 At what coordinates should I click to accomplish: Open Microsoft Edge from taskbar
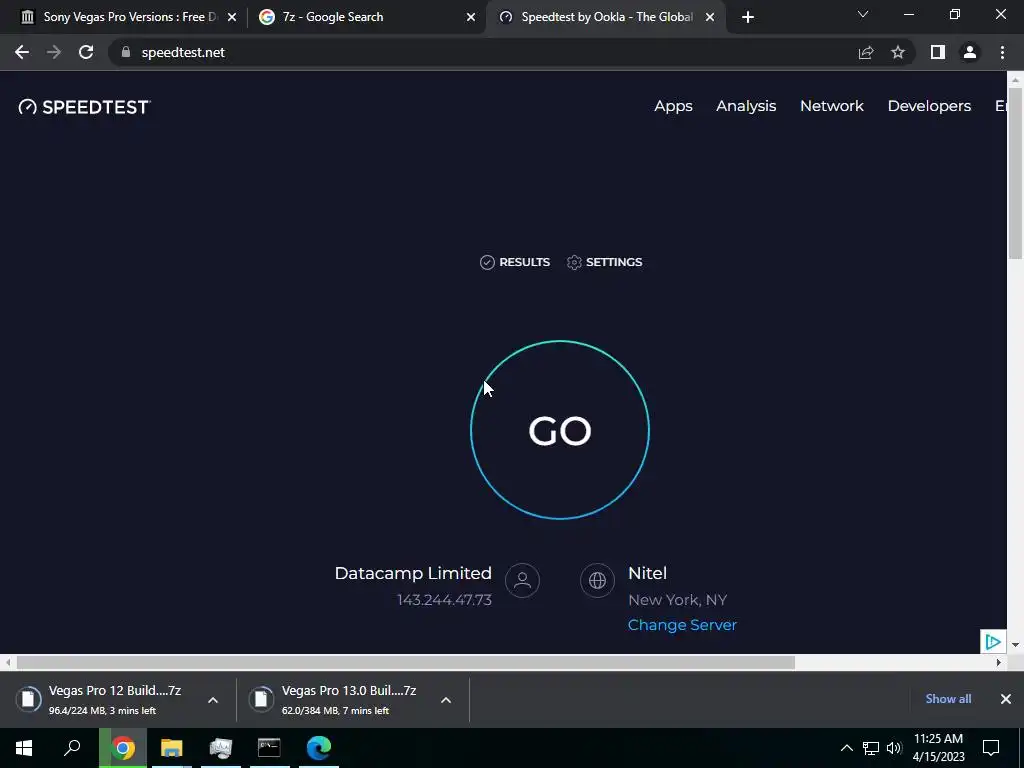pyautogui.click(x=318, y=748)
